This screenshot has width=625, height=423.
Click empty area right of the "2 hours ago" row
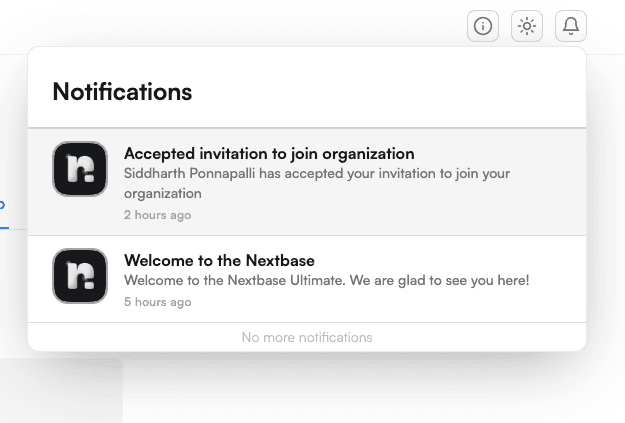pos(400,215)
